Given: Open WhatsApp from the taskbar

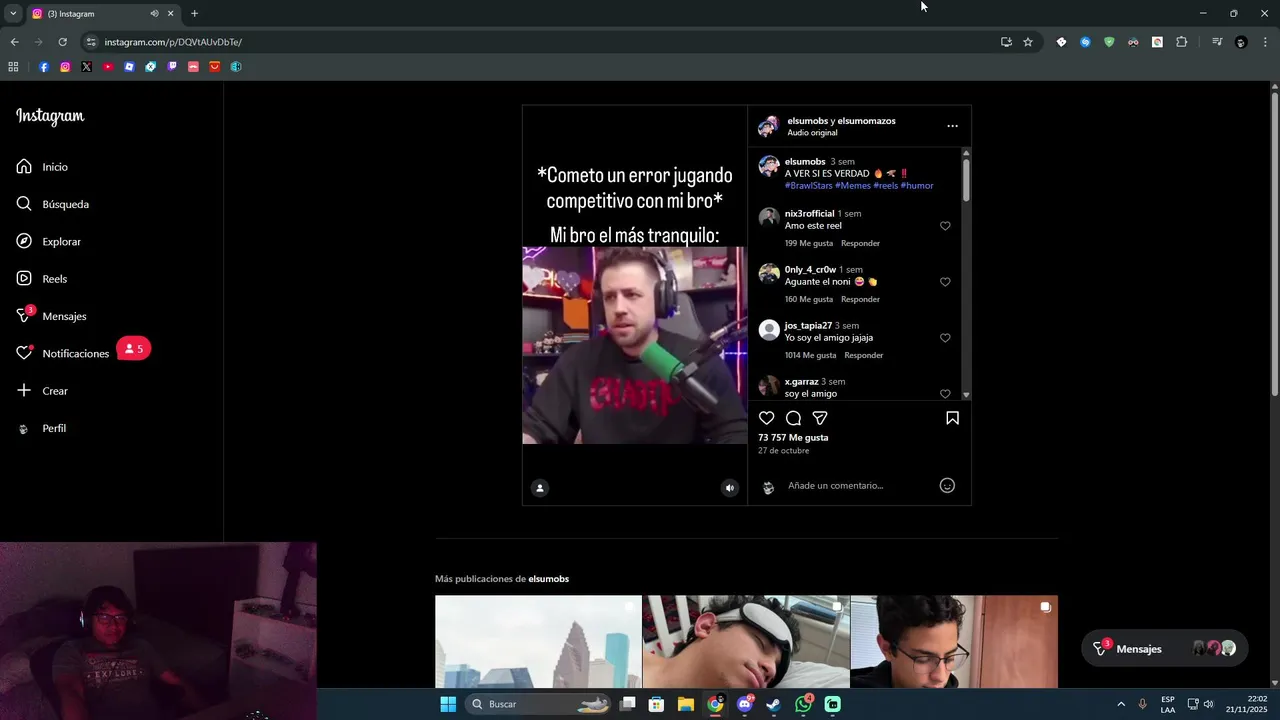Looking at the screenshot, I should tap(803, 704).
